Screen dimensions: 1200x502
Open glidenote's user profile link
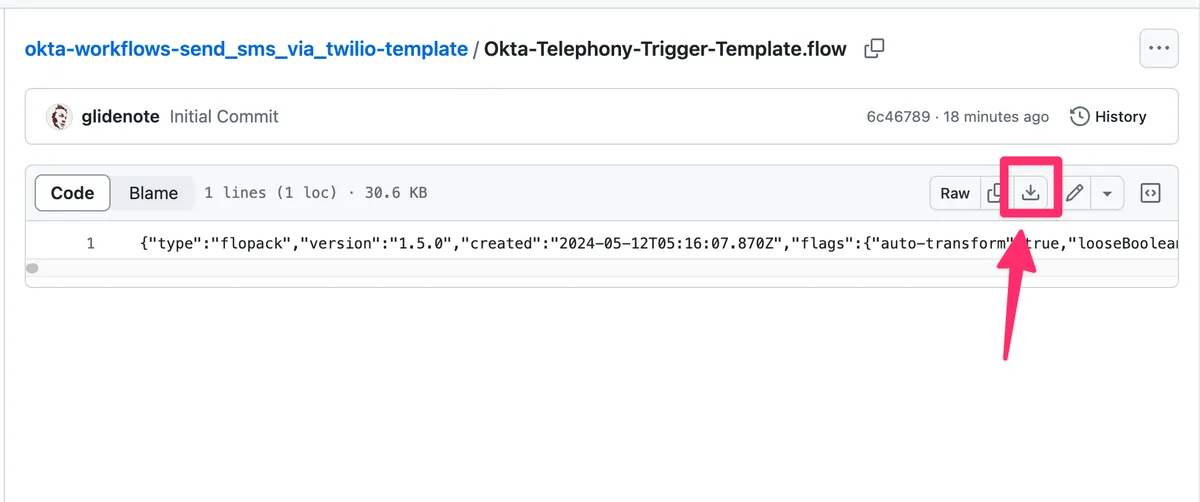[x=121, y=117]
